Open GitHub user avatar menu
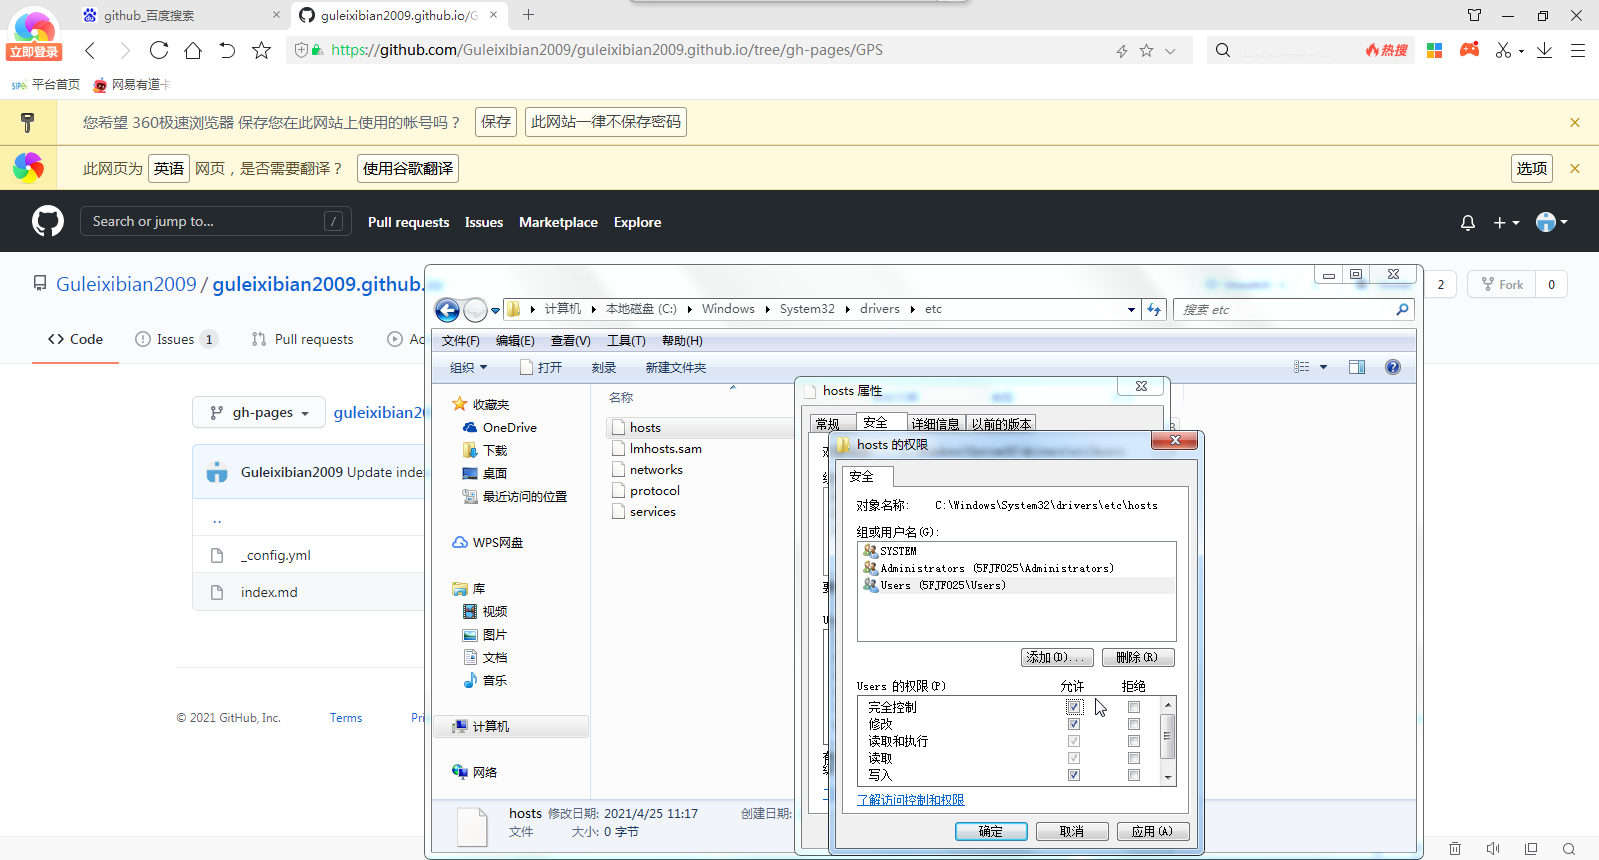This screenshot has height=860, width=1599. [1552, 222]
